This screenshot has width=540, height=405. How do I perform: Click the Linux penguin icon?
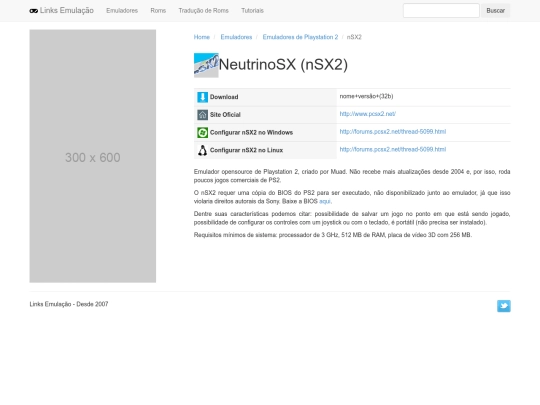coord(202,150)
